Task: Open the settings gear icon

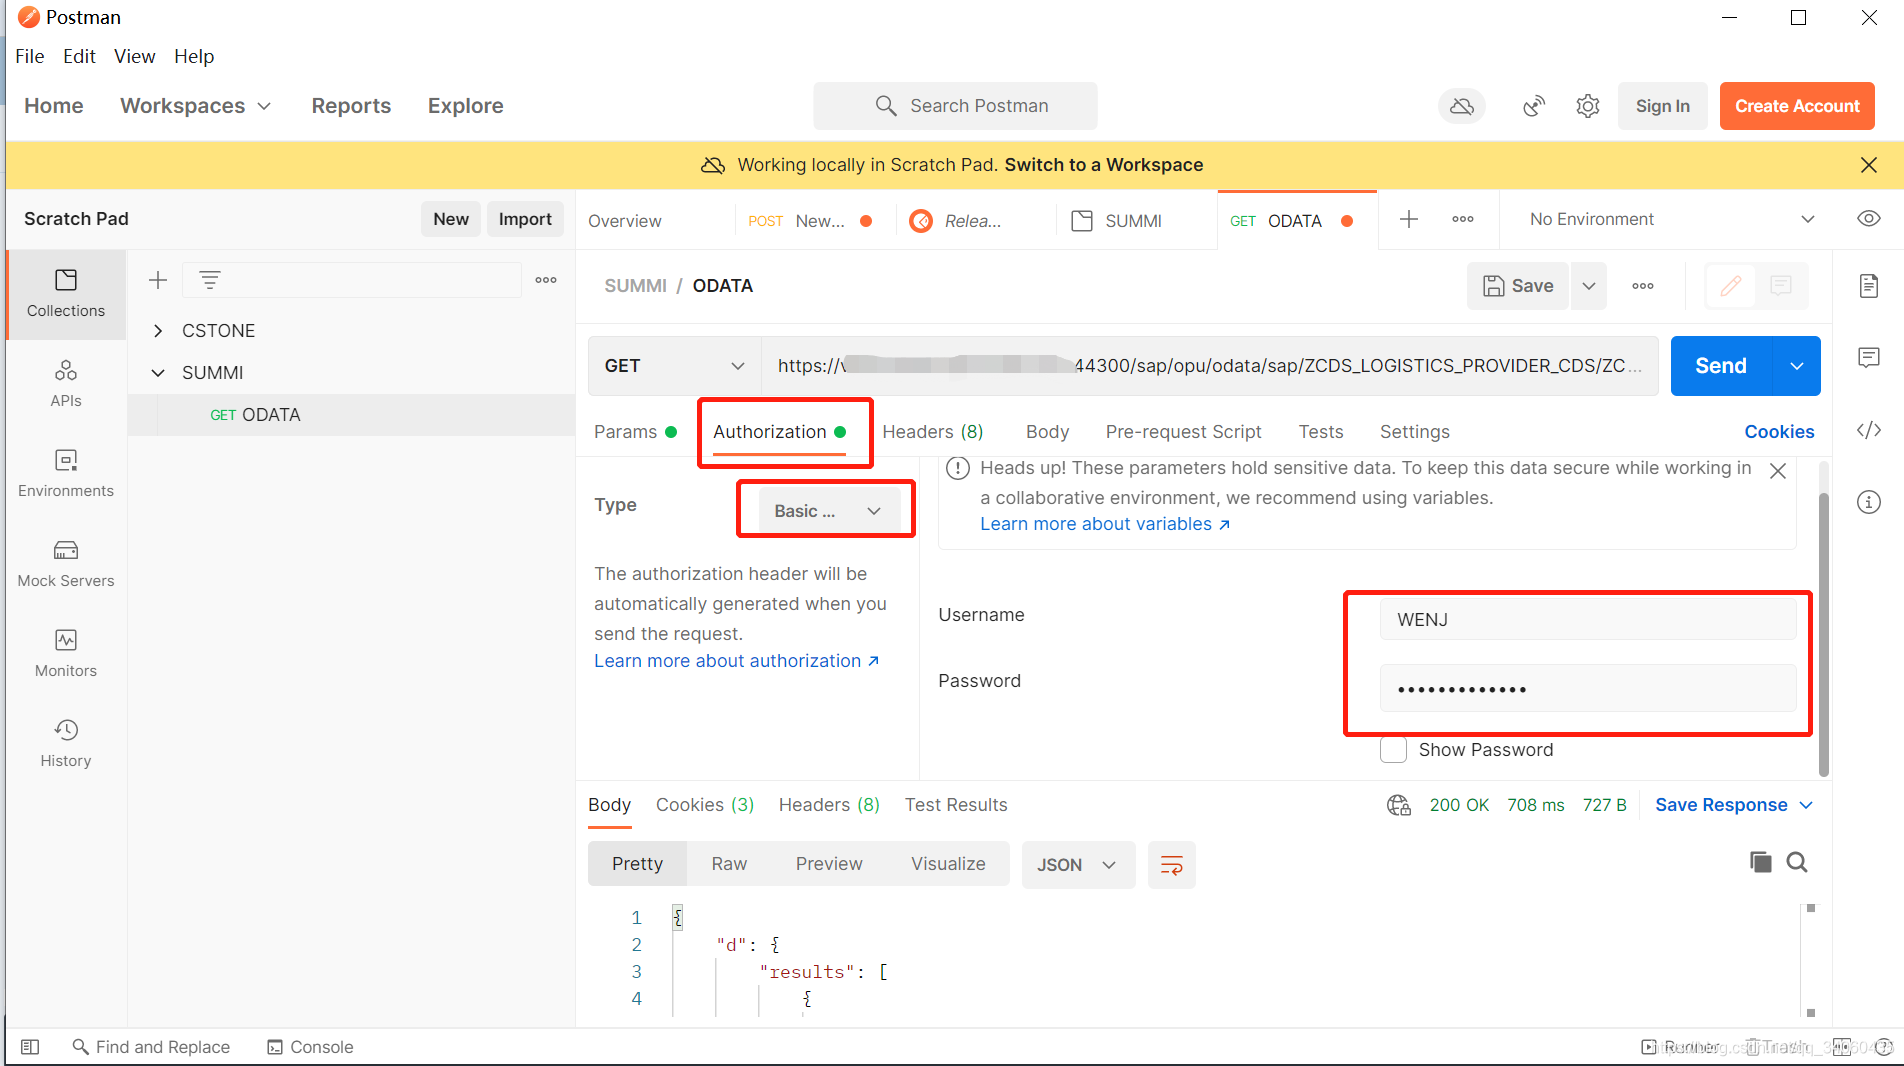Action: click(x=1588, y=106)
